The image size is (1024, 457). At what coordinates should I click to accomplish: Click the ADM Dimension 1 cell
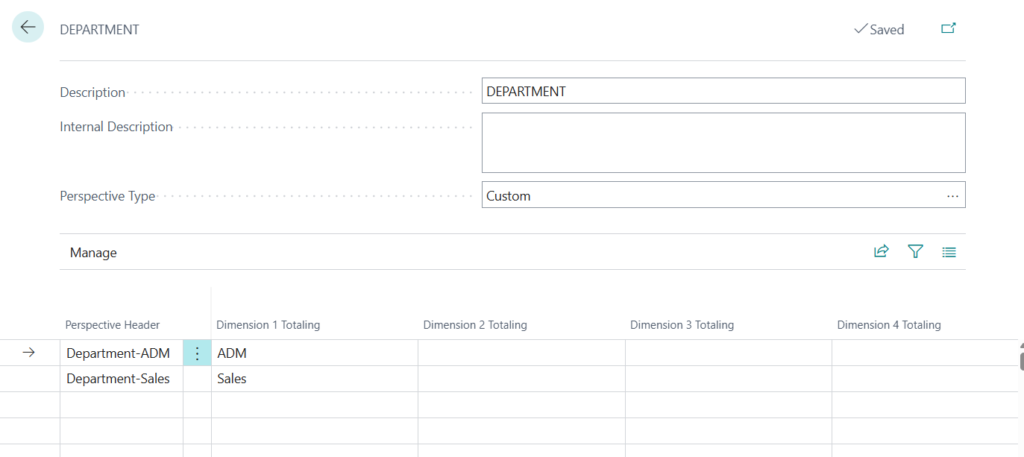point(312,353)
